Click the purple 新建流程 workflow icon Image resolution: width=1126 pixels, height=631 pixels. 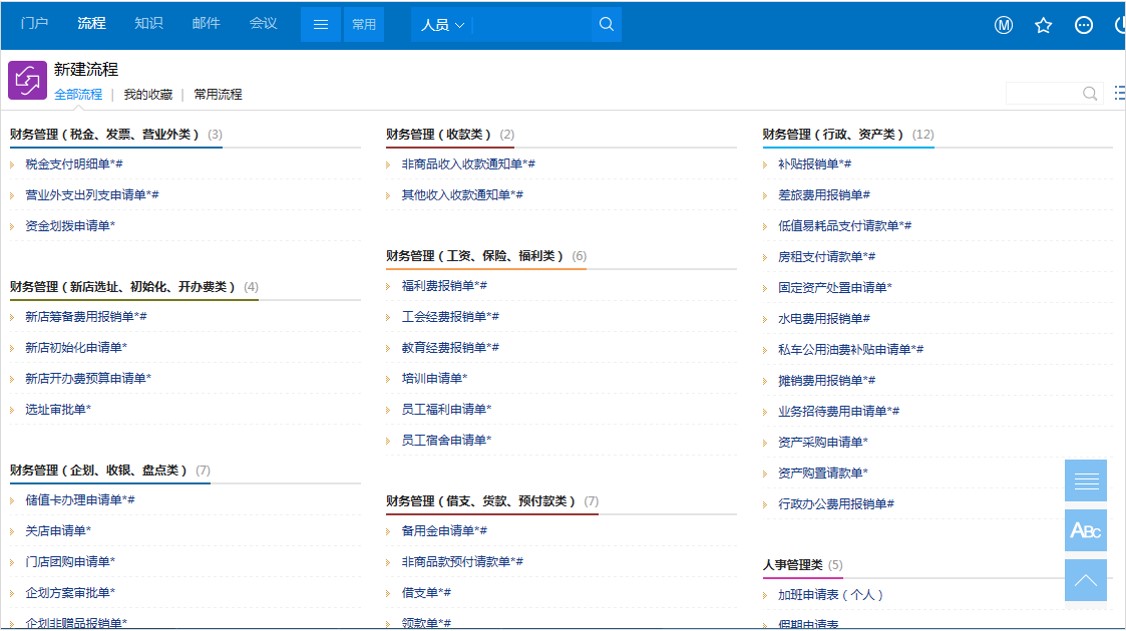point(27,80)
